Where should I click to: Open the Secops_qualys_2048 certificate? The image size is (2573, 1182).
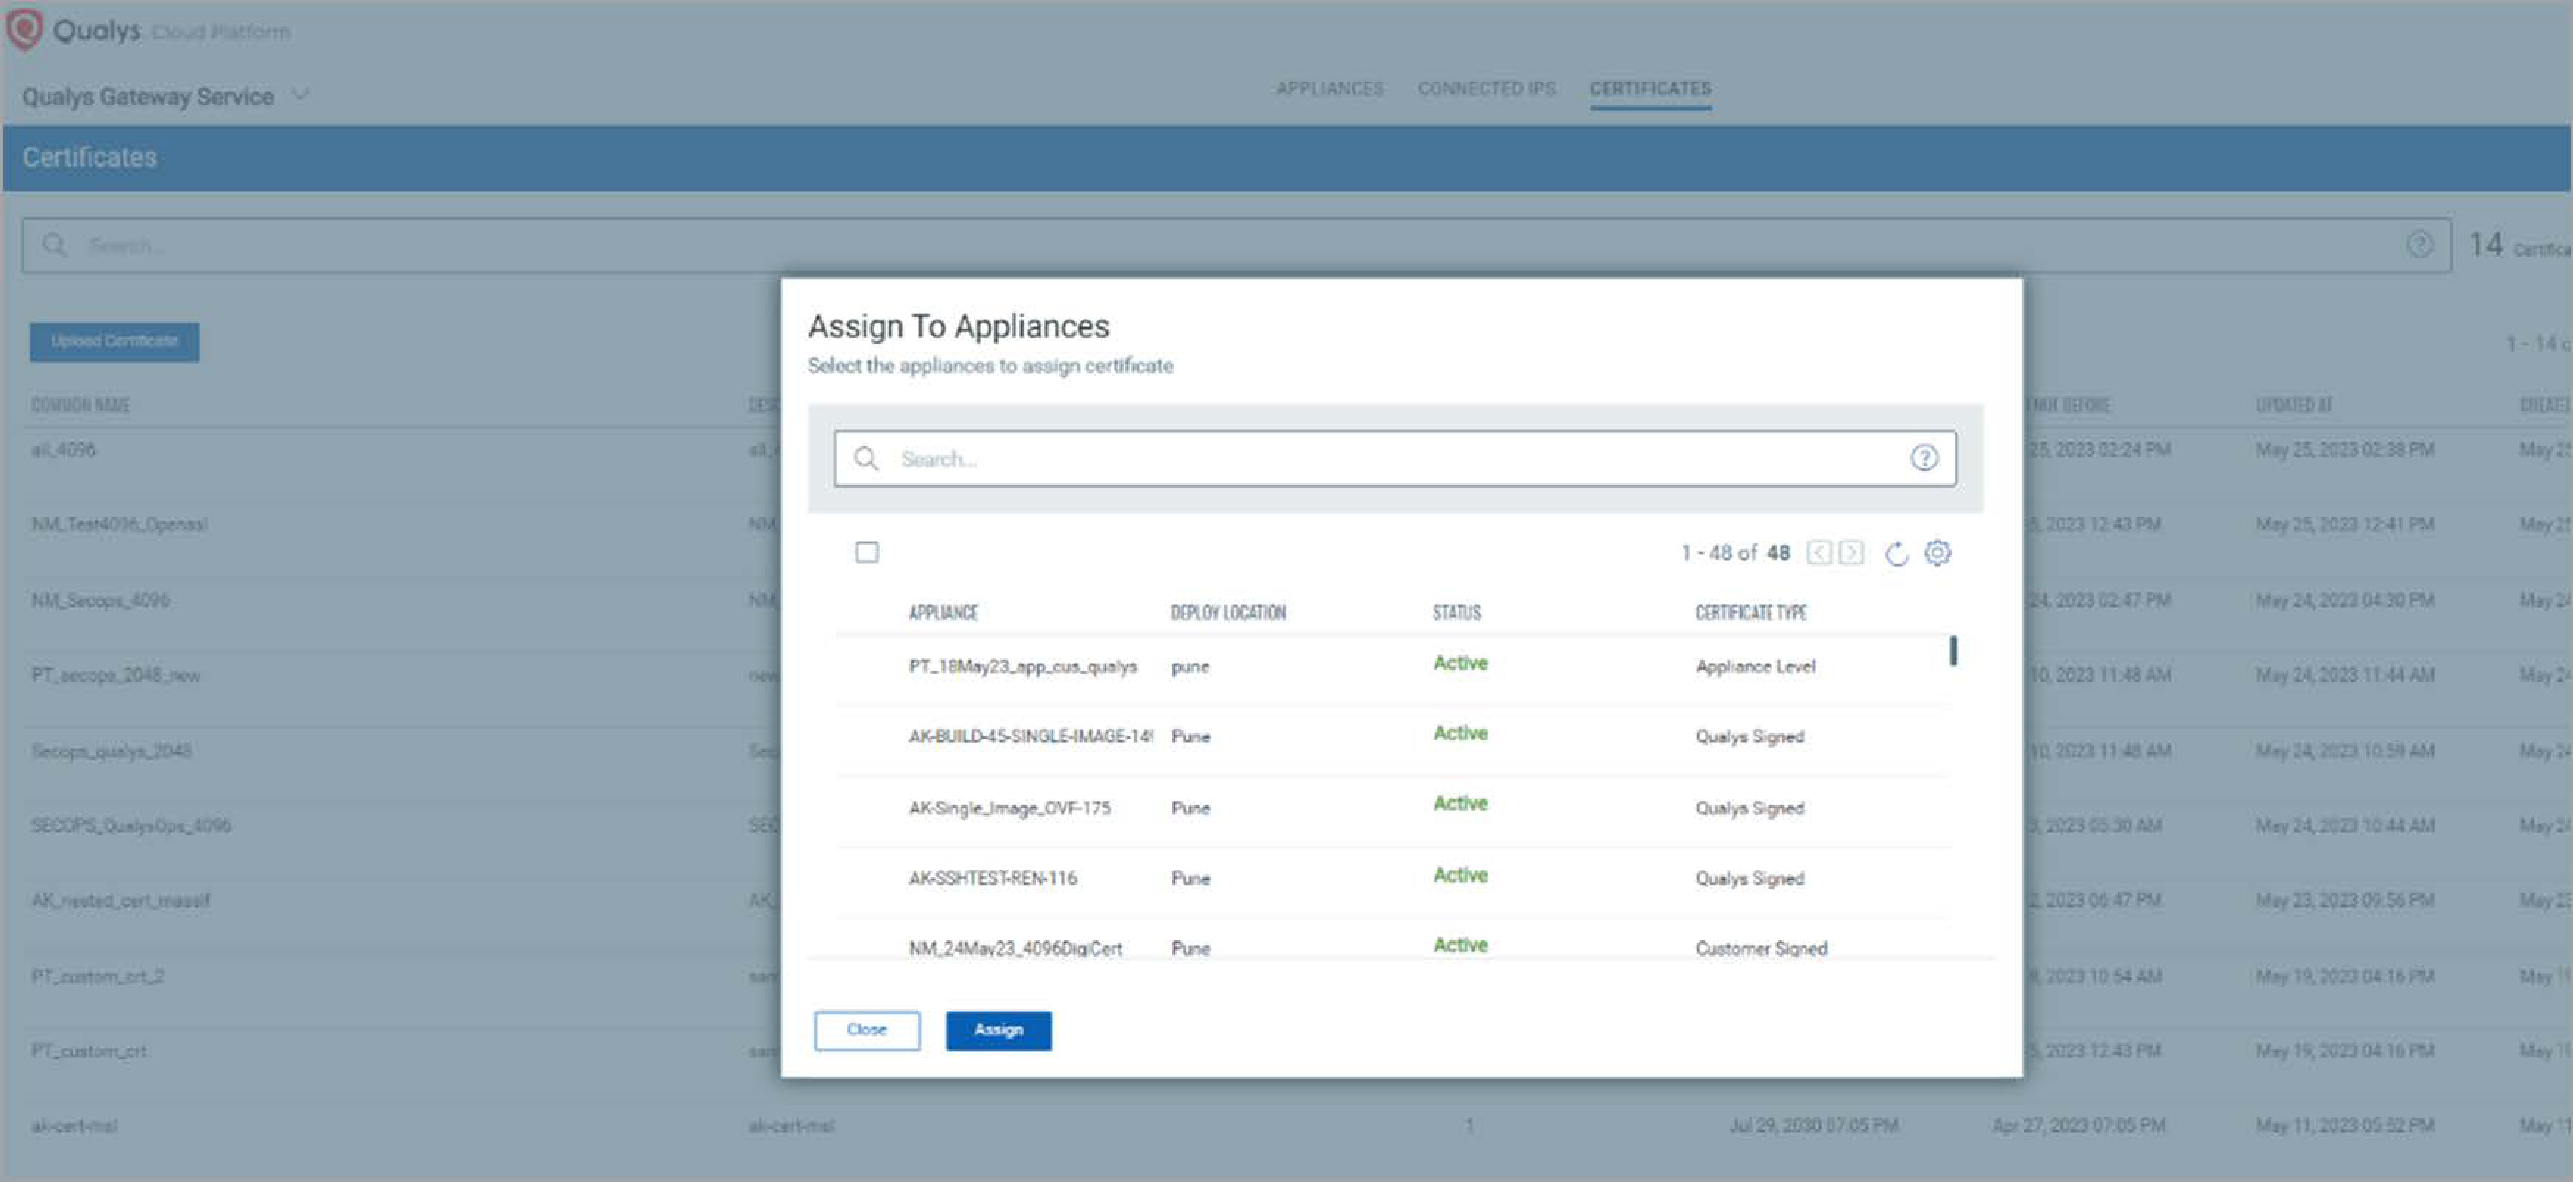click(x=111, y=751)
